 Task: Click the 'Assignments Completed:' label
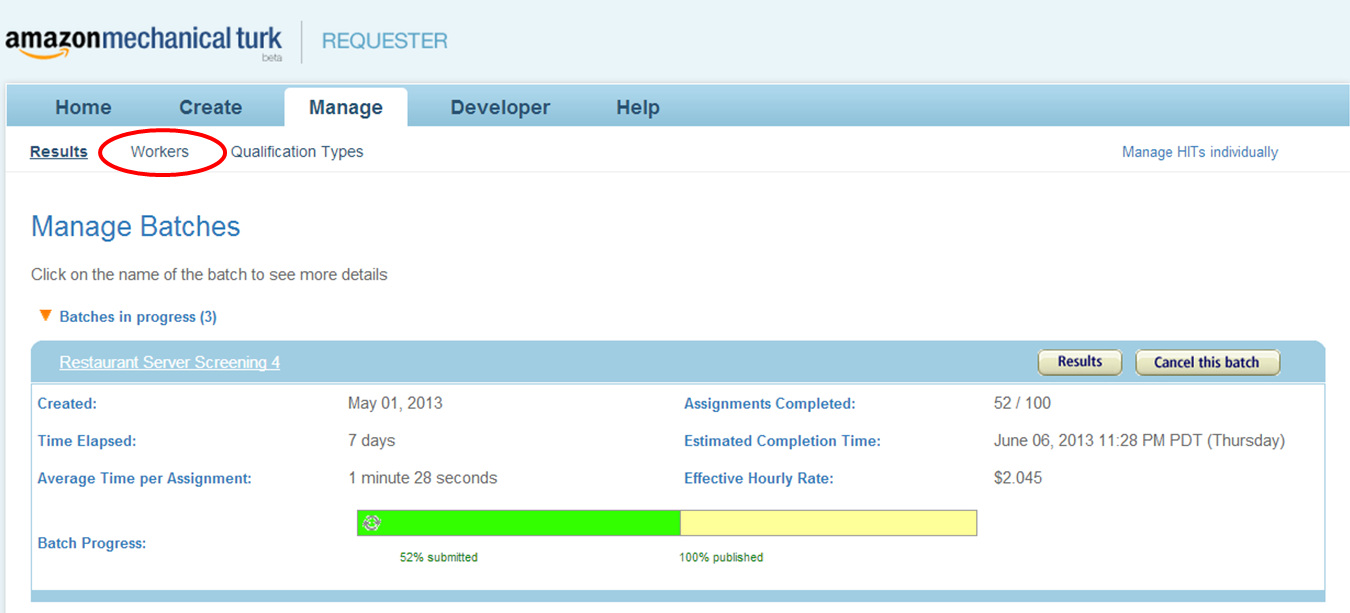(x=770, y=404)
